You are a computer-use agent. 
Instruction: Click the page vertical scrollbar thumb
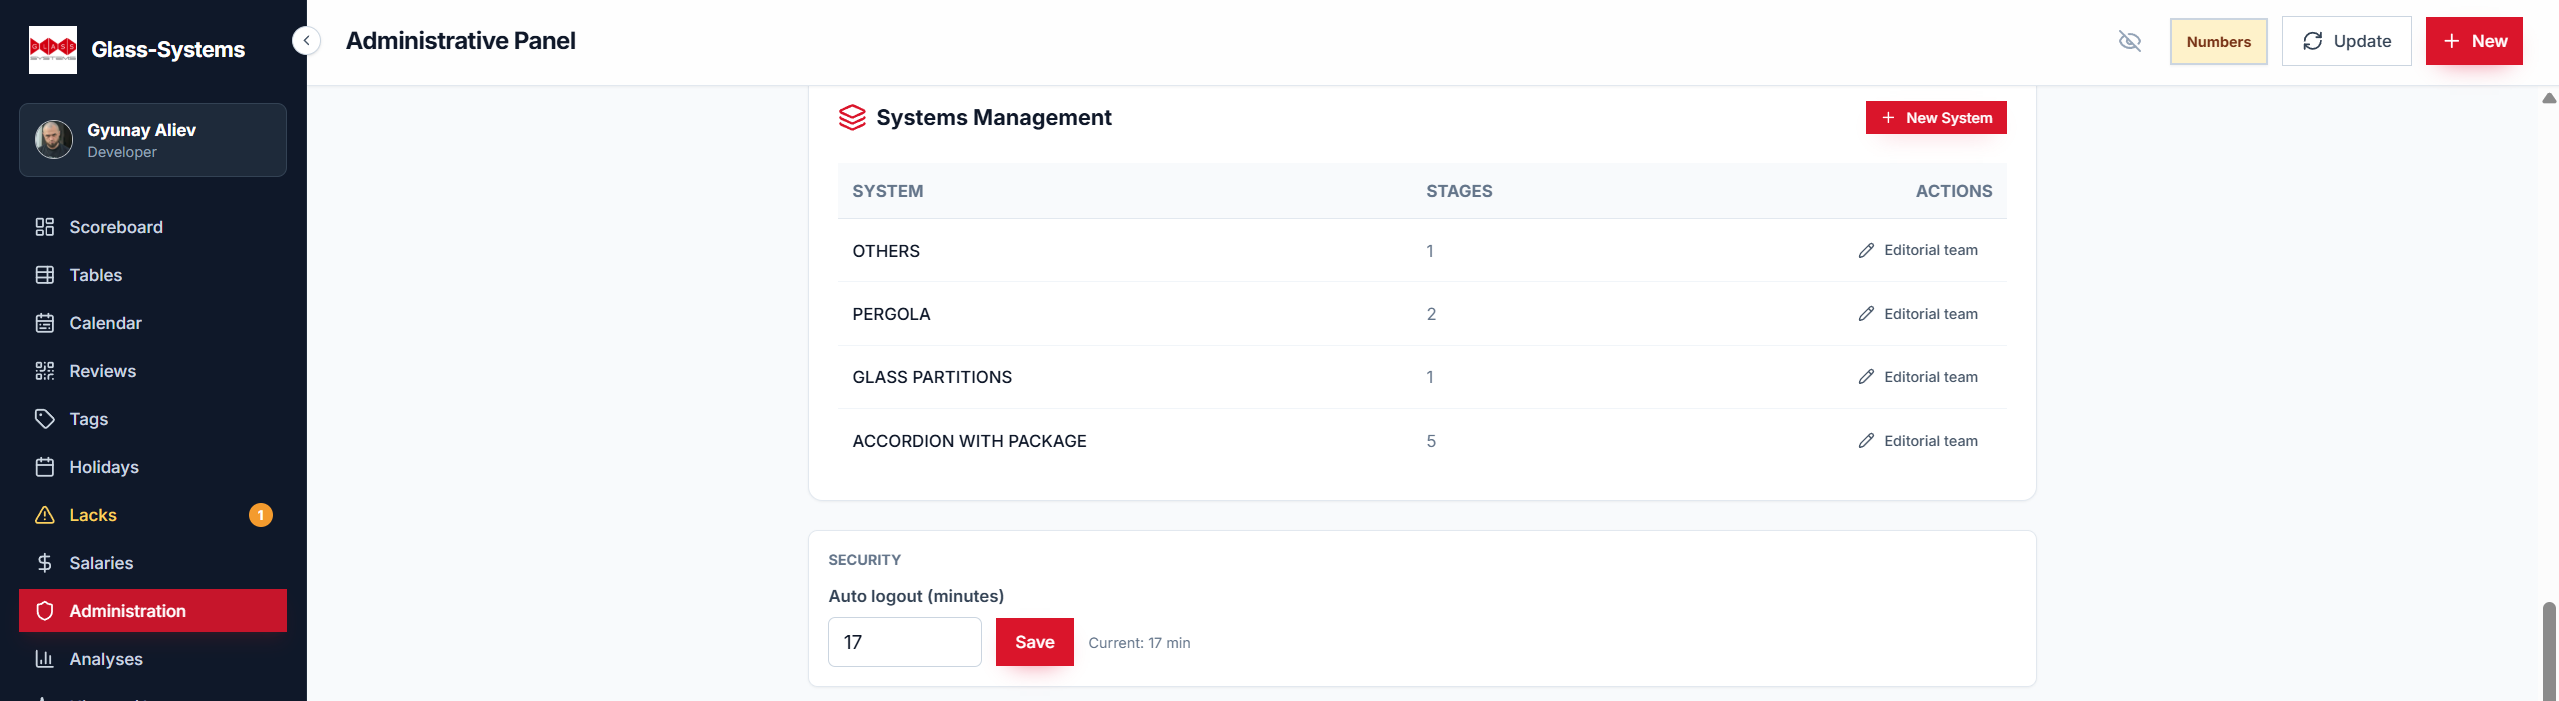[x=2550, y=650]
